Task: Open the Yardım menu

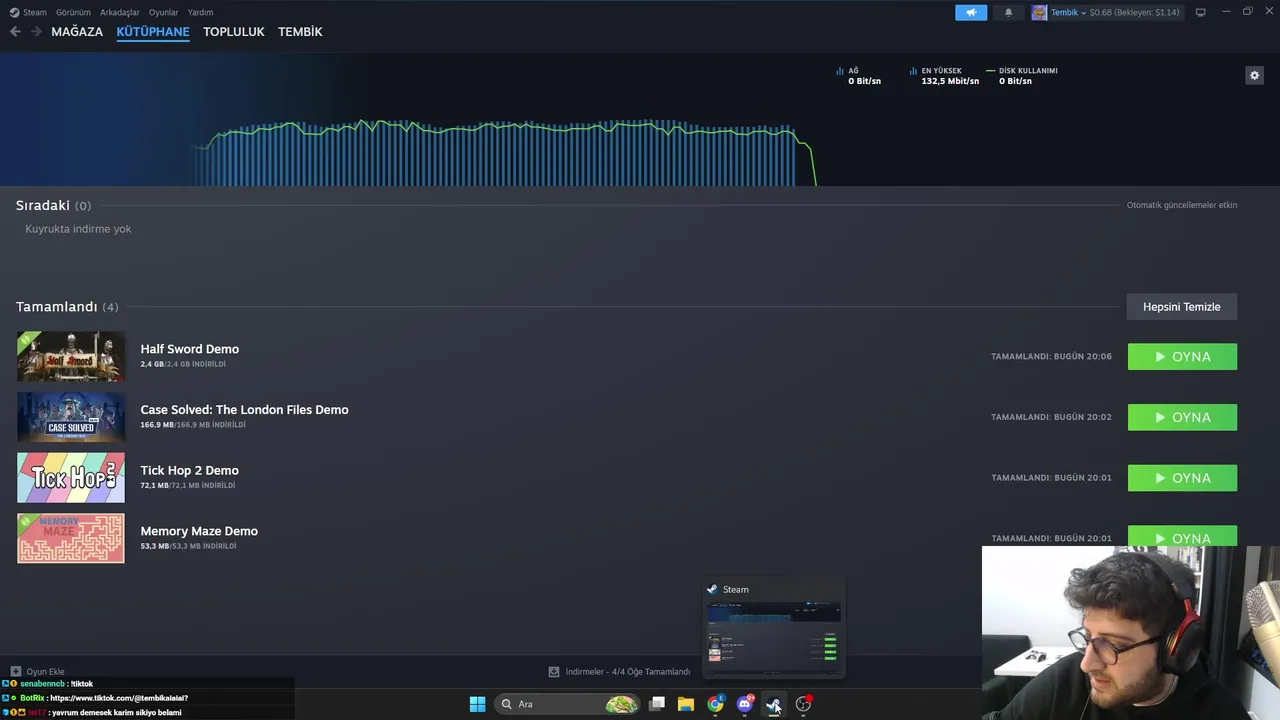Action: (200, 12)
